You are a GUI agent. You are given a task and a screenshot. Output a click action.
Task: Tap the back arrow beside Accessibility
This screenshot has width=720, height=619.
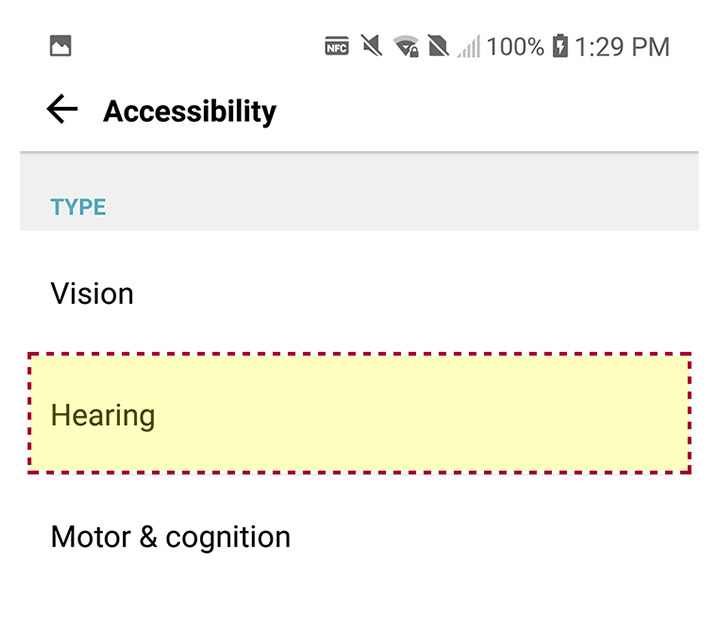pyautogui.click(x=62, y=109)
